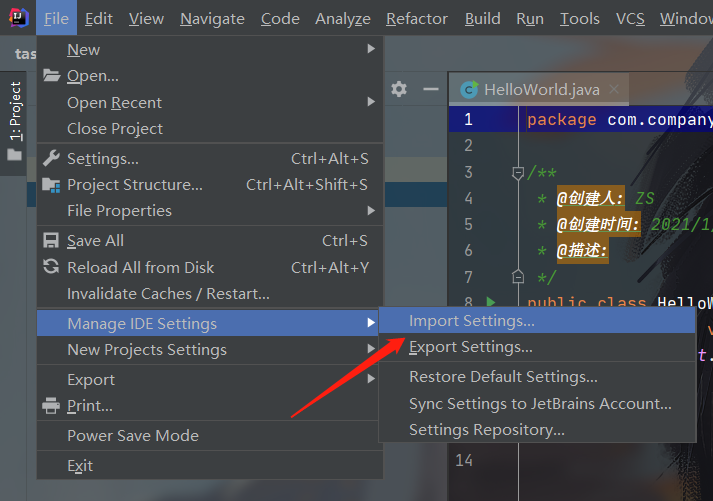Screen dimensions: 713x501
Task: Open the File menu
Action: click(56, 19)
